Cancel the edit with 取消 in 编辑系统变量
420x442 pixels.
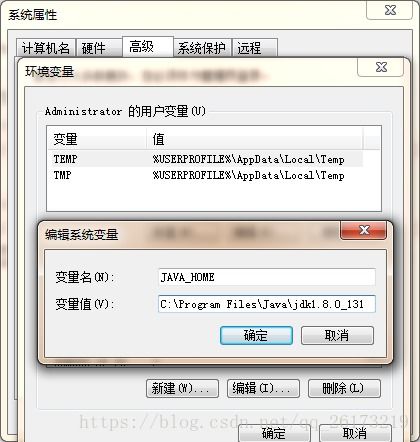tap(337, 335)
